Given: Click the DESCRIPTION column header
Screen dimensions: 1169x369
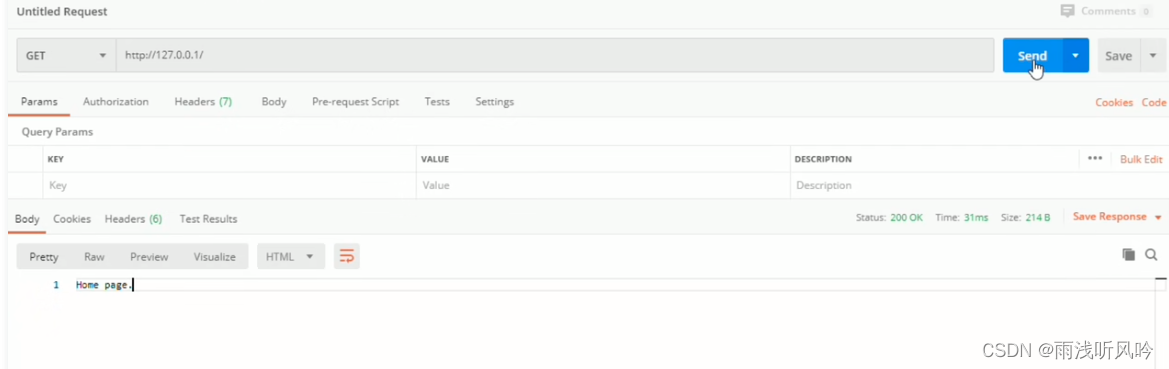Looking at the screenshot, I should point(823,160).
